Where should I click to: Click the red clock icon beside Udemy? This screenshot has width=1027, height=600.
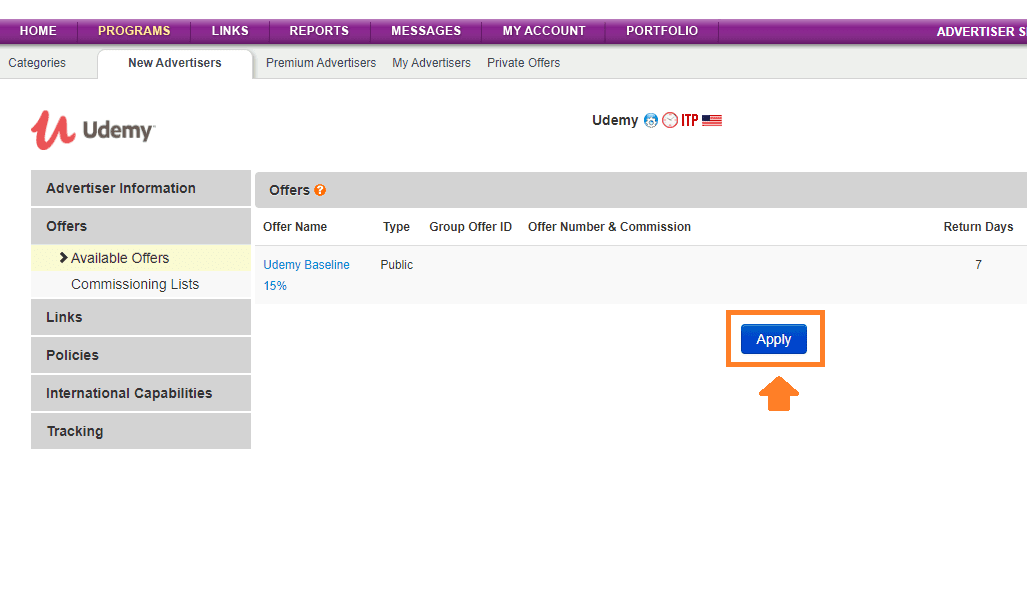point(669,121)
